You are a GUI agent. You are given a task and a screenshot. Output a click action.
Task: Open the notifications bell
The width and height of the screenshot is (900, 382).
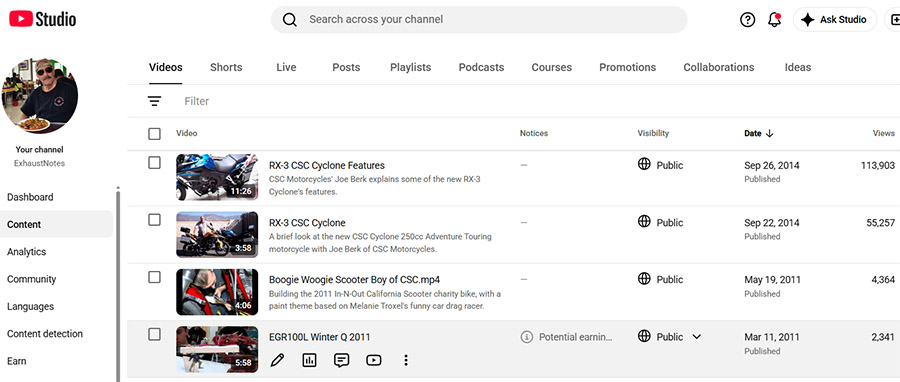click(x=774, y=20)
